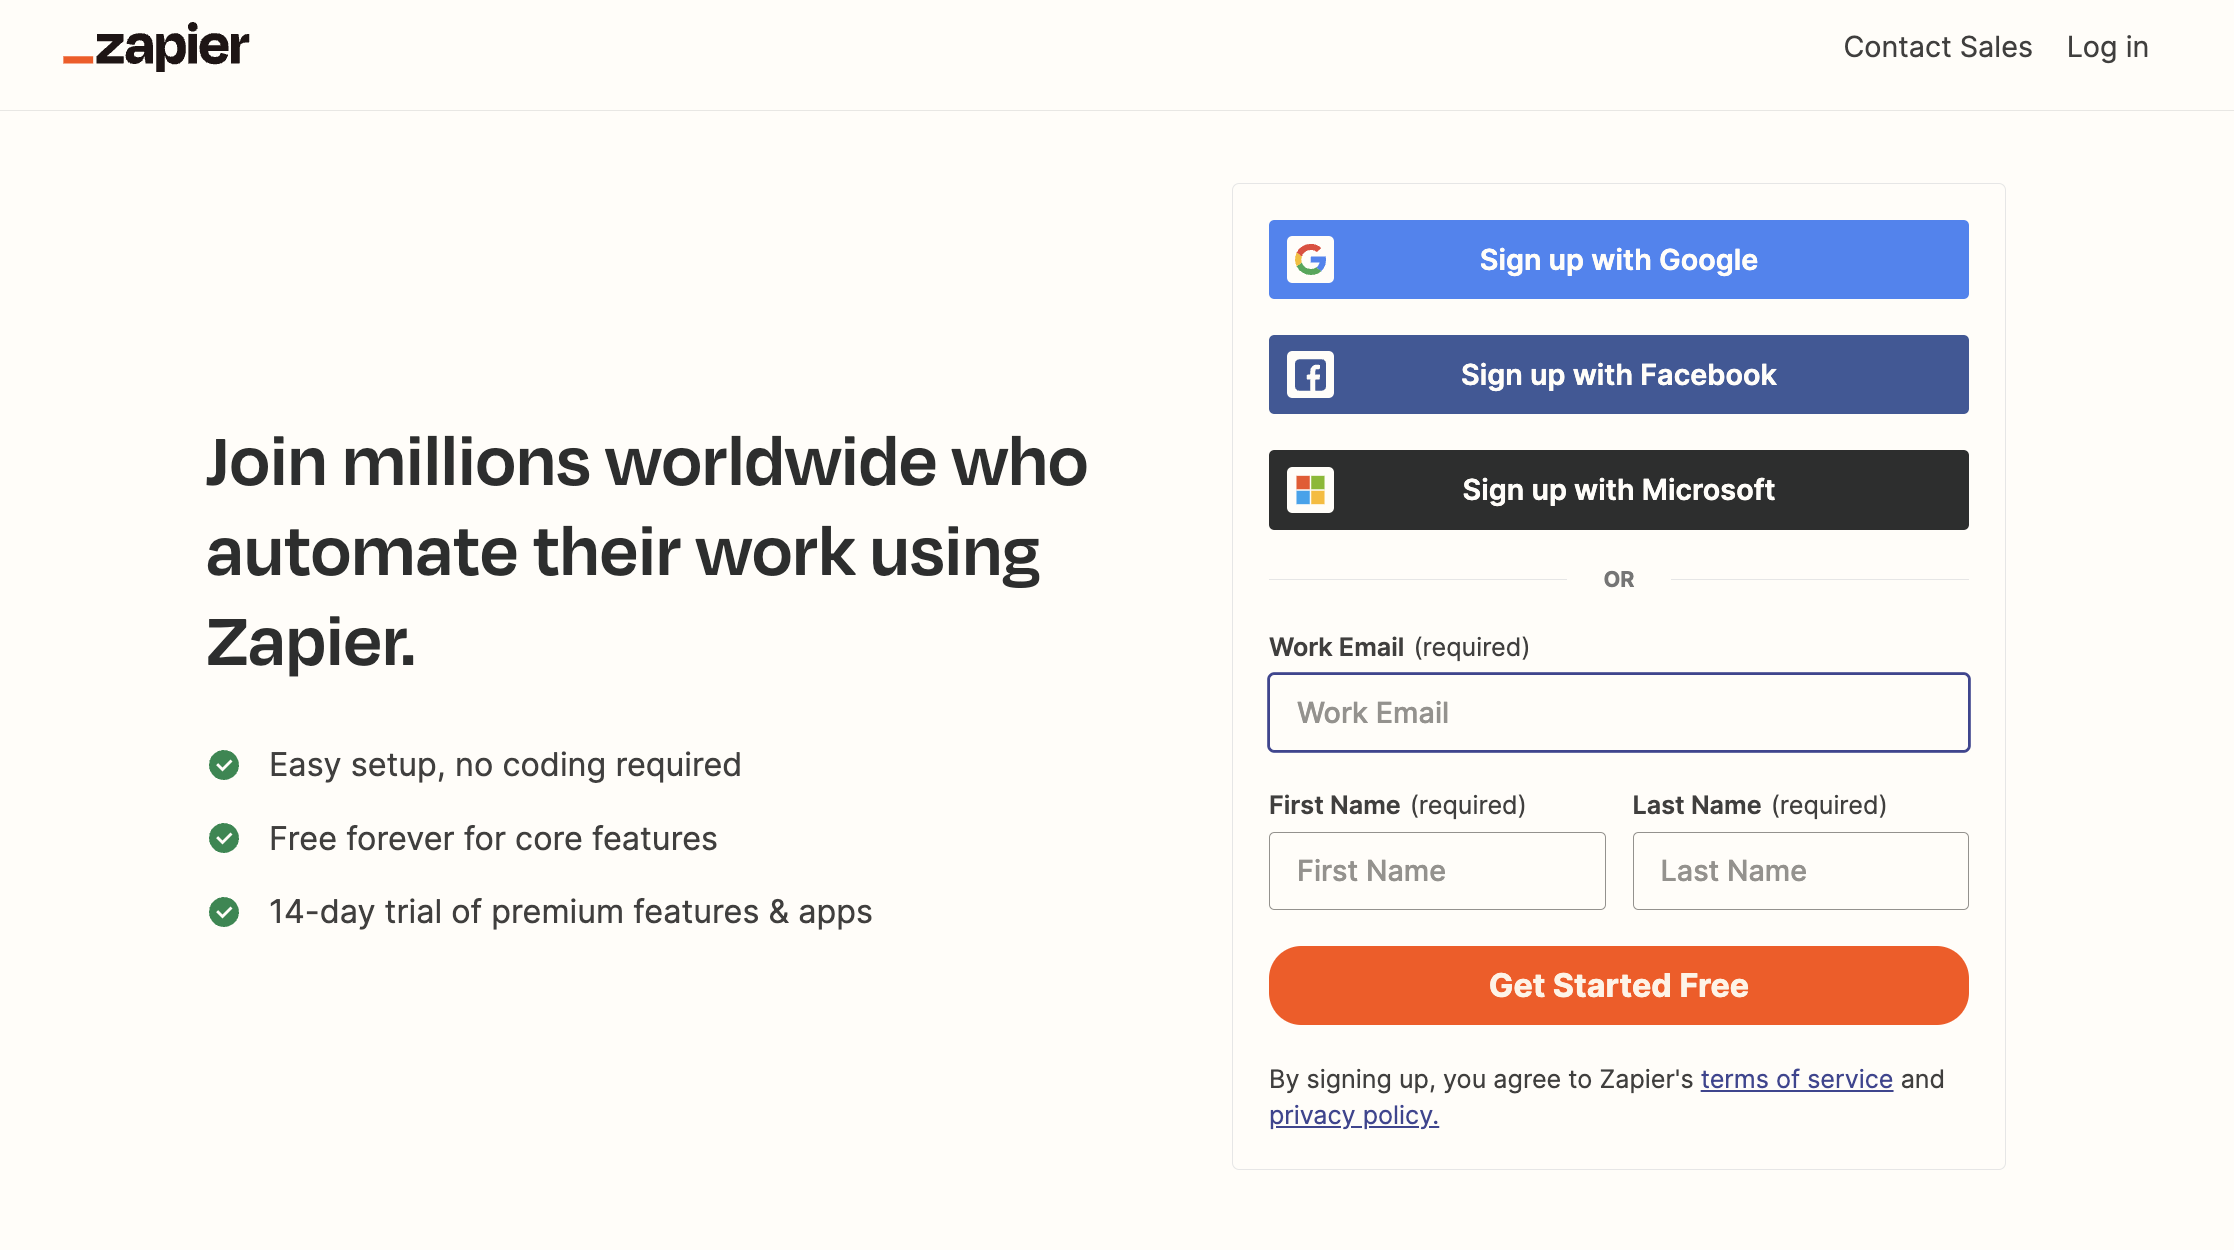
Task: Focus the Last Name field
Action: coord(1801,871)
